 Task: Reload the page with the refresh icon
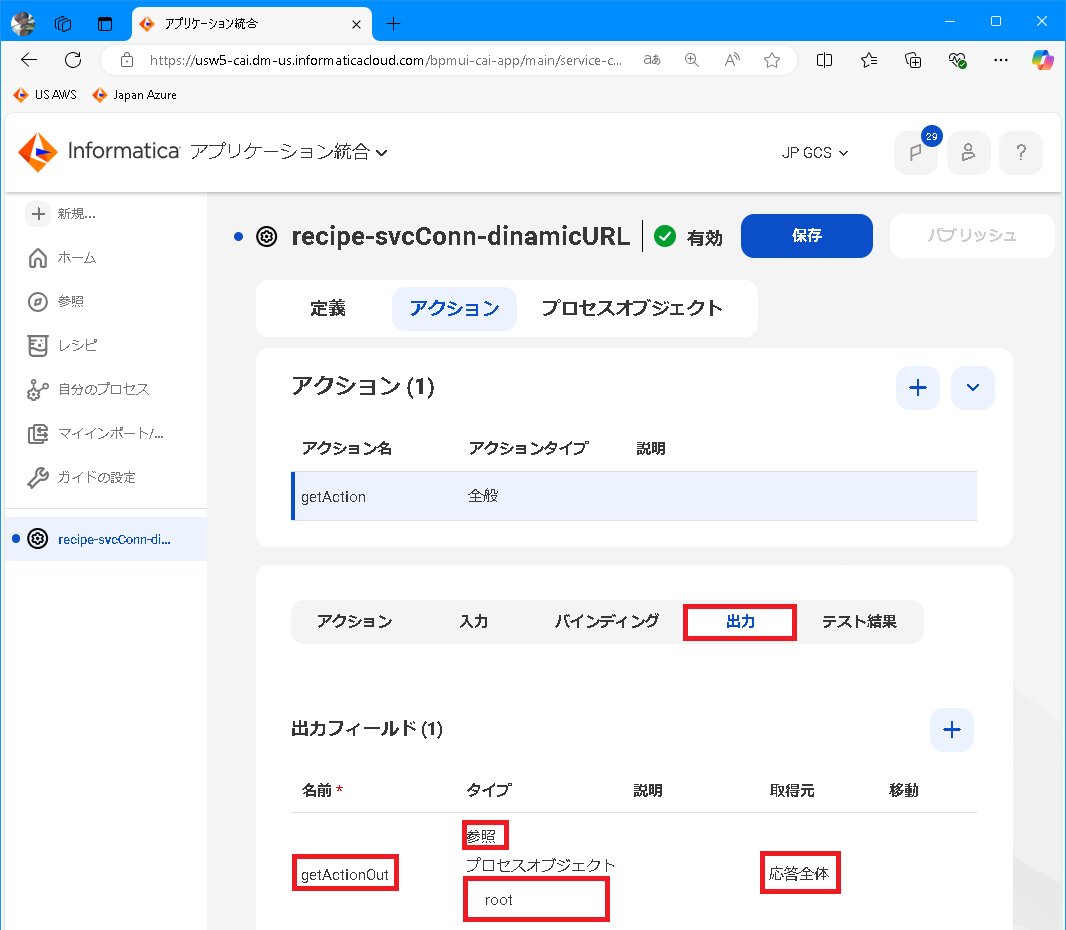point(73,61)
